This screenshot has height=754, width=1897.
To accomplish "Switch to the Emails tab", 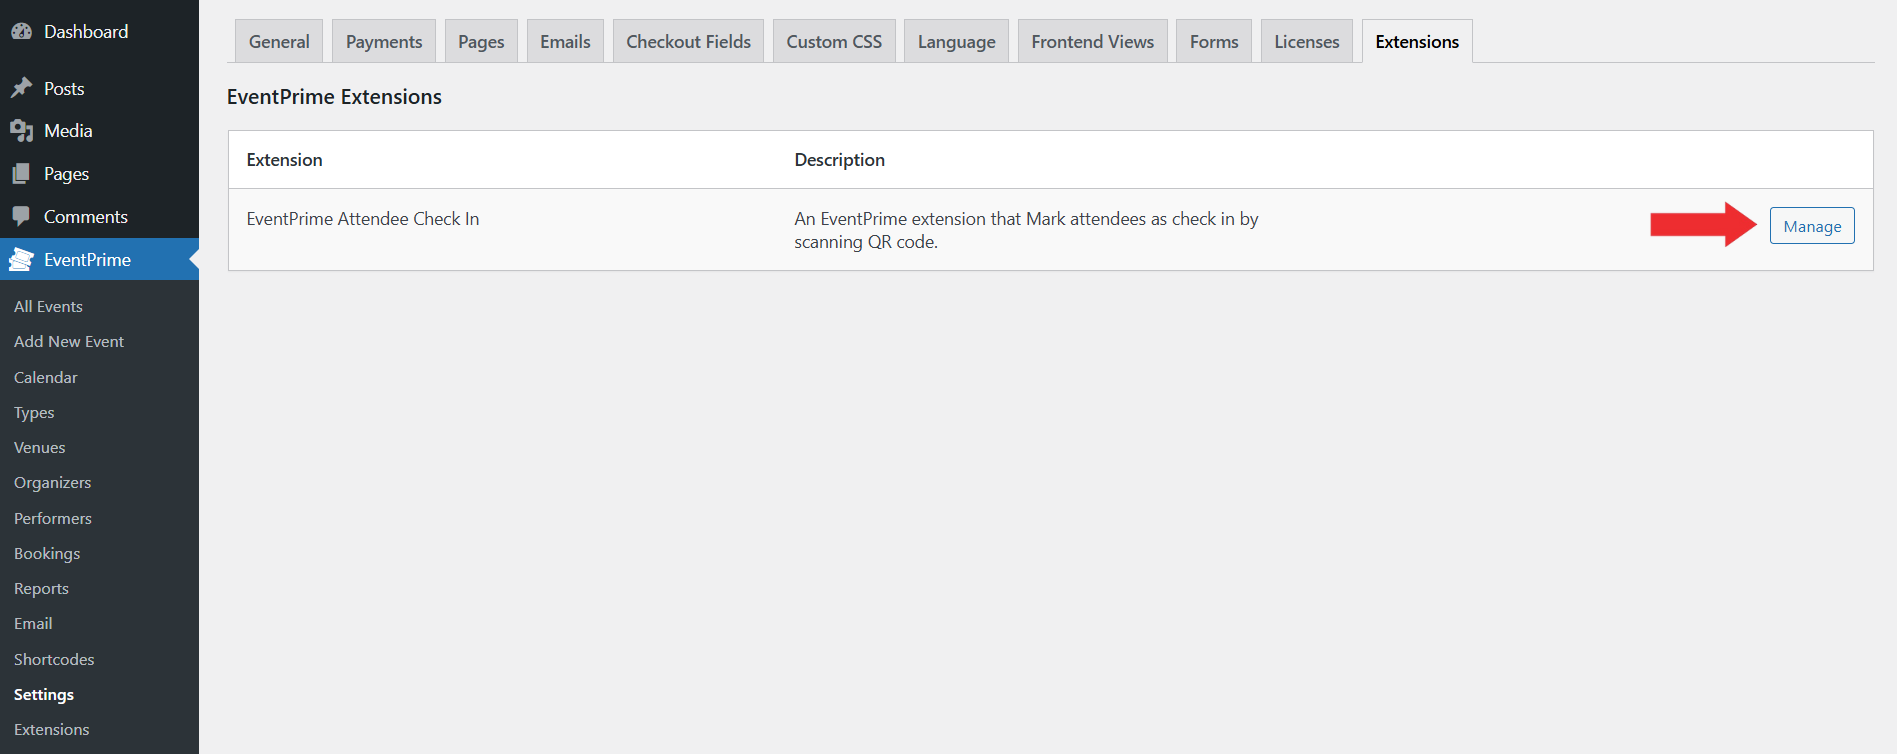I will (x=565, y=42).
